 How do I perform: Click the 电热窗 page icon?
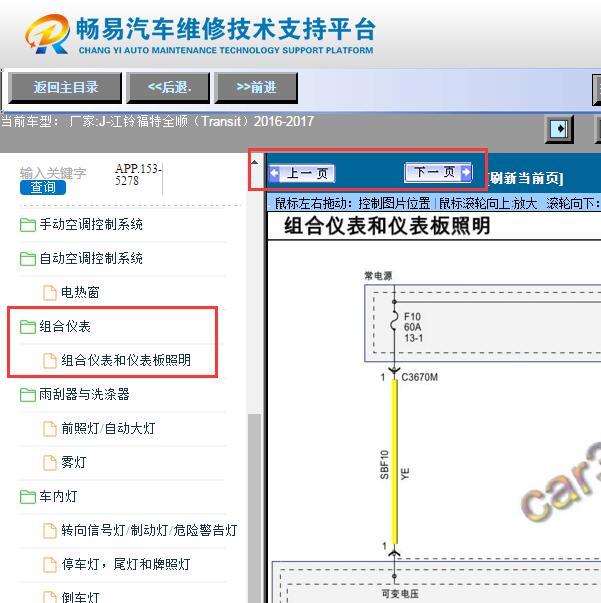[x=50, y=293]
